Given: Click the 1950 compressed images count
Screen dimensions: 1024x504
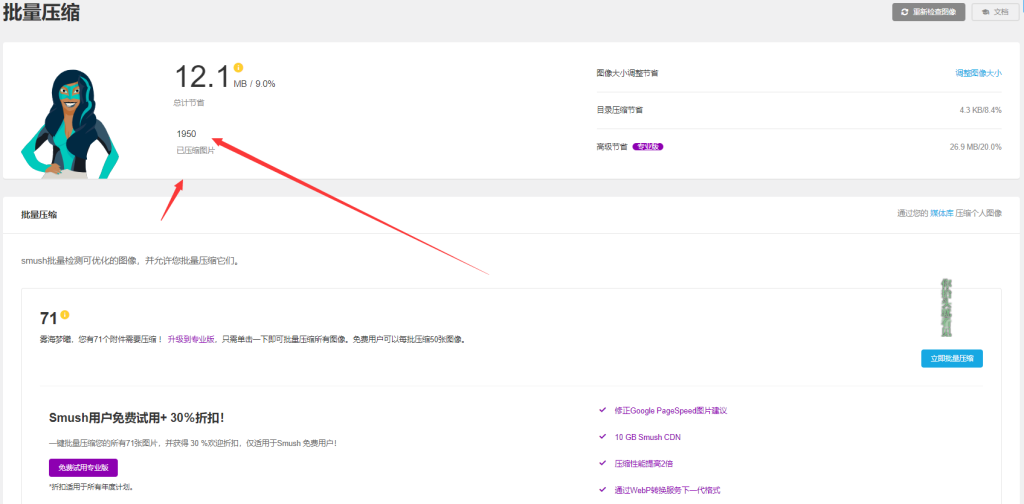Looking at the screenshot, I should [186, 134].
